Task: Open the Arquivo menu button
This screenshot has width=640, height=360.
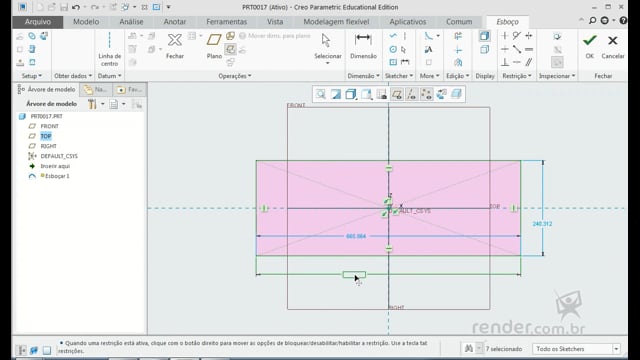Action: [38, 22]
